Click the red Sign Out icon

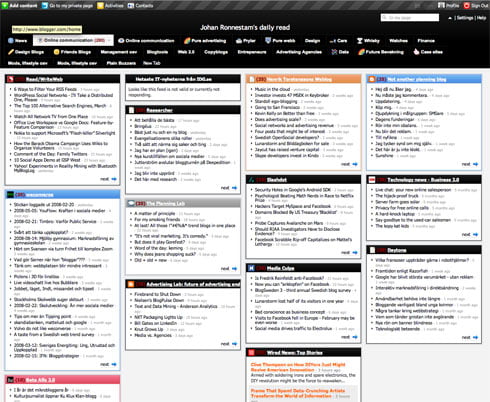(x=467, y=5)
